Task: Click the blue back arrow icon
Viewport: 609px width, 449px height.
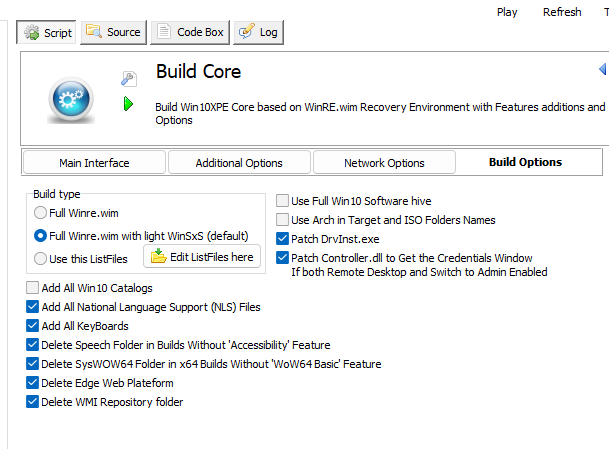Action: click(x=603, y=69)
